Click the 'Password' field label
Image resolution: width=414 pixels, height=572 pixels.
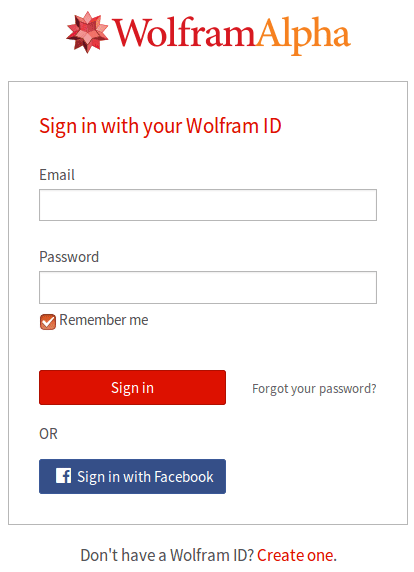(x=69, y=257)
